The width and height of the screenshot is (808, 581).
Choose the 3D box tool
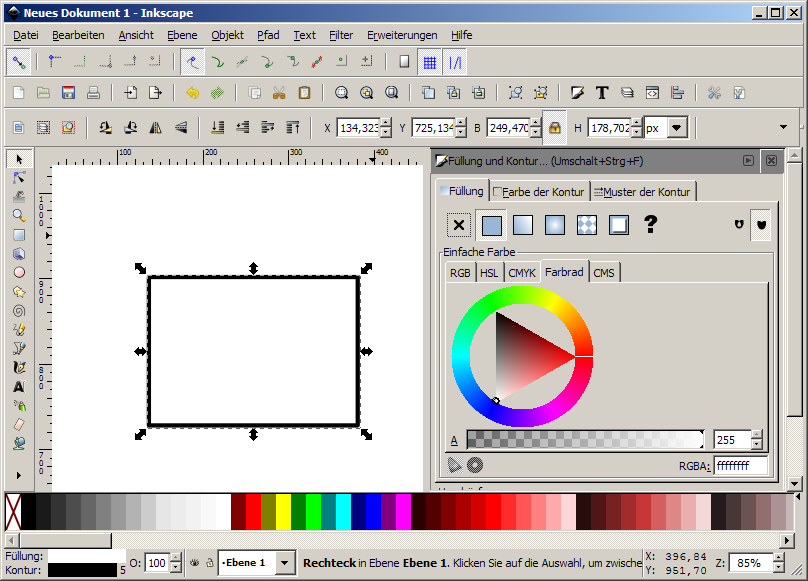(19, 253)
